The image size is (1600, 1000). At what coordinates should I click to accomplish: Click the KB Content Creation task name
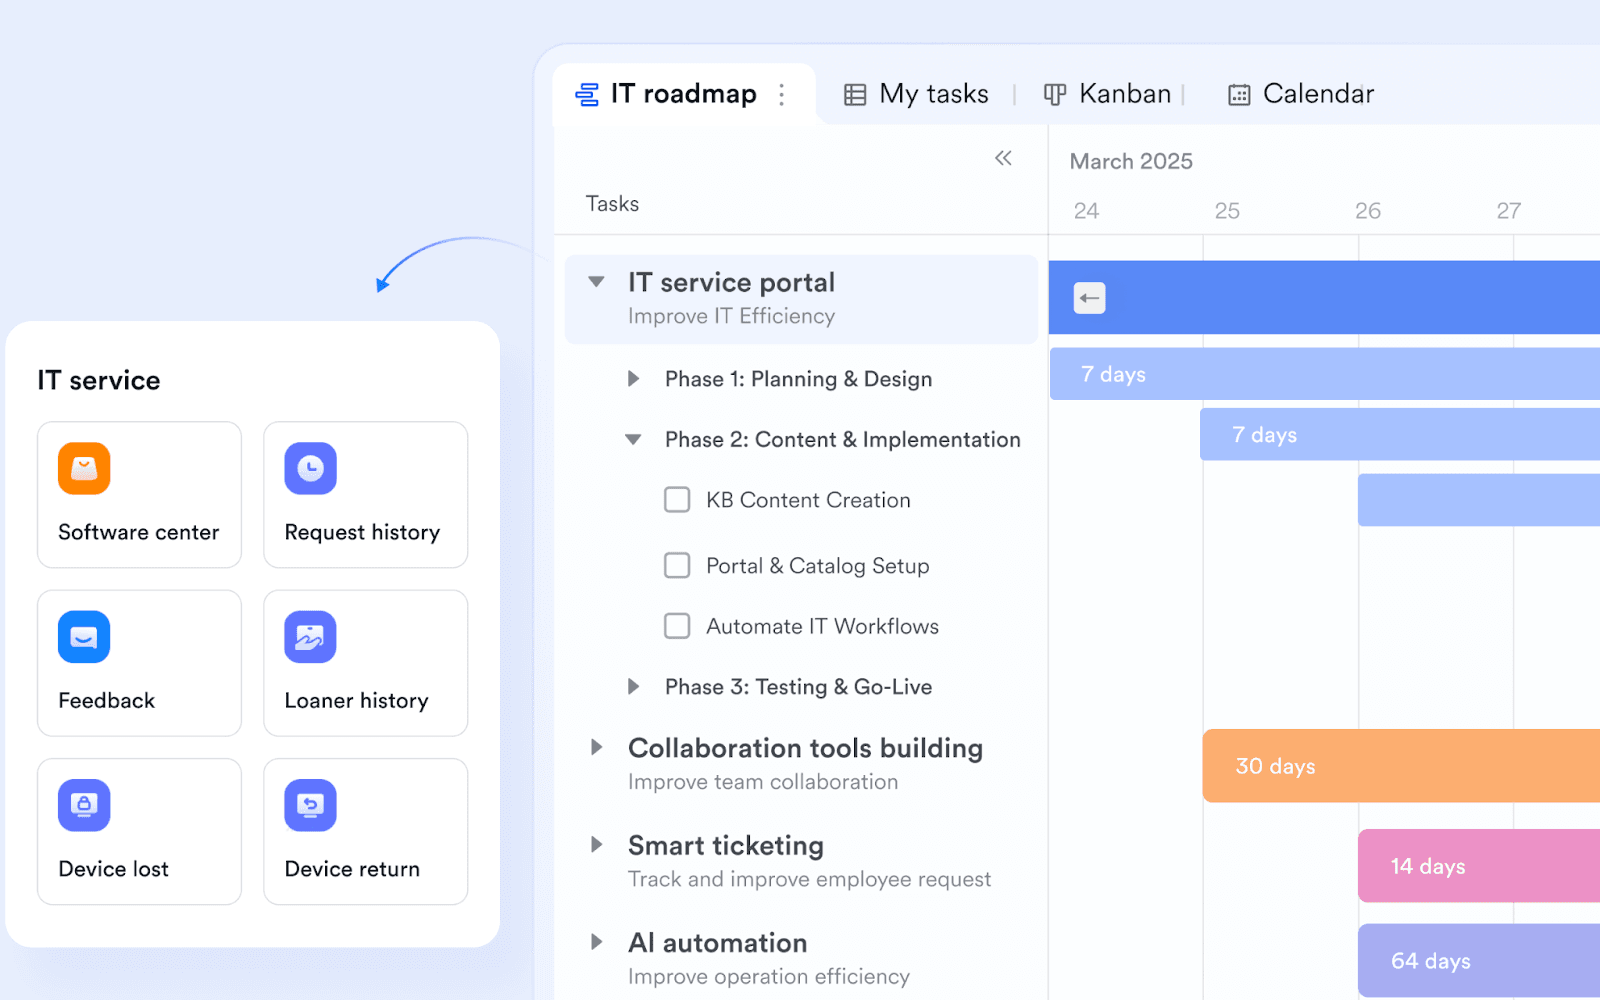click(x=808, y=500)
